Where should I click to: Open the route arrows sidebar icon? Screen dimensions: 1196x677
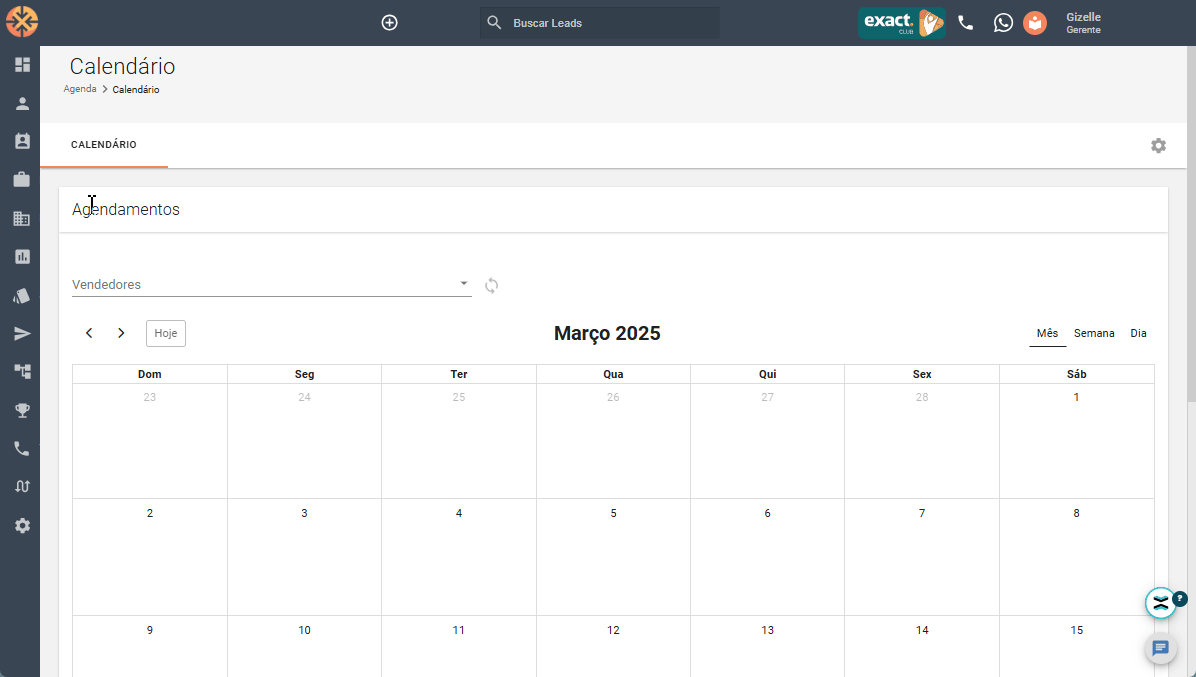coord(22,486)
